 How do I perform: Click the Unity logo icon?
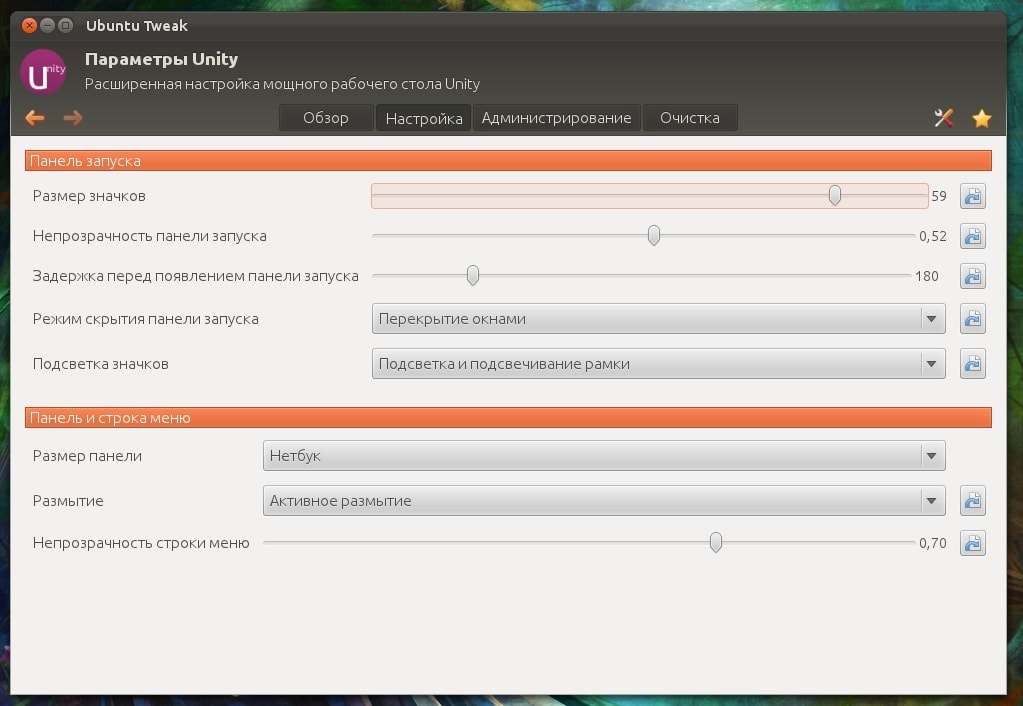(x=43, y=72)
